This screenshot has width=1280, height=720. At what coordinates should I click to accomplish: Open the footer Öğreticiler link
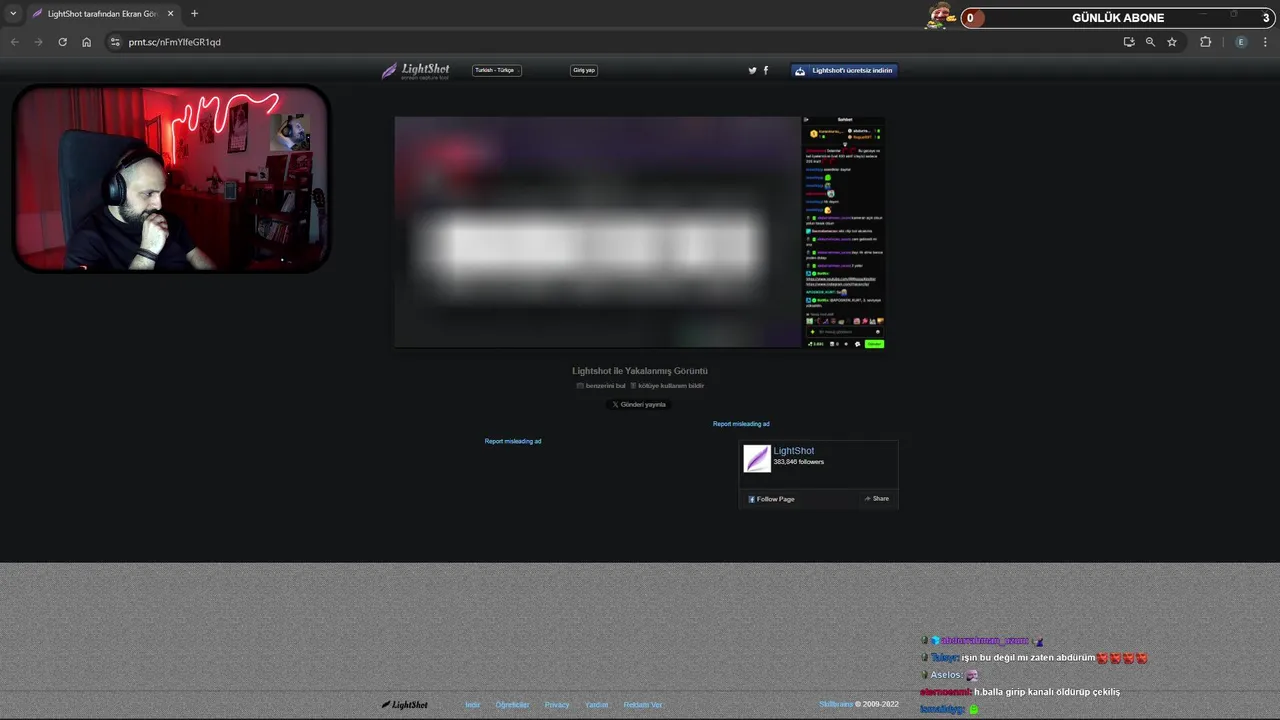512,705
